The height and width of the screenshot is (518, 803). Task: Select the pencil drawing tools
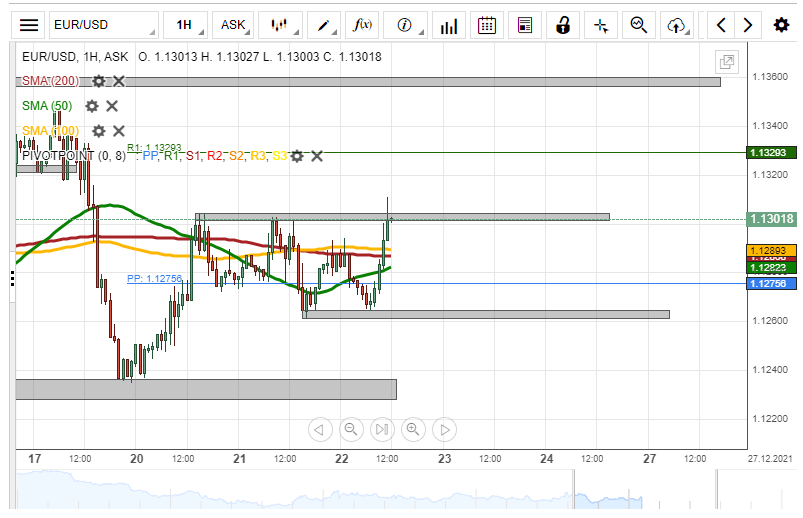(x=326, y=25)
